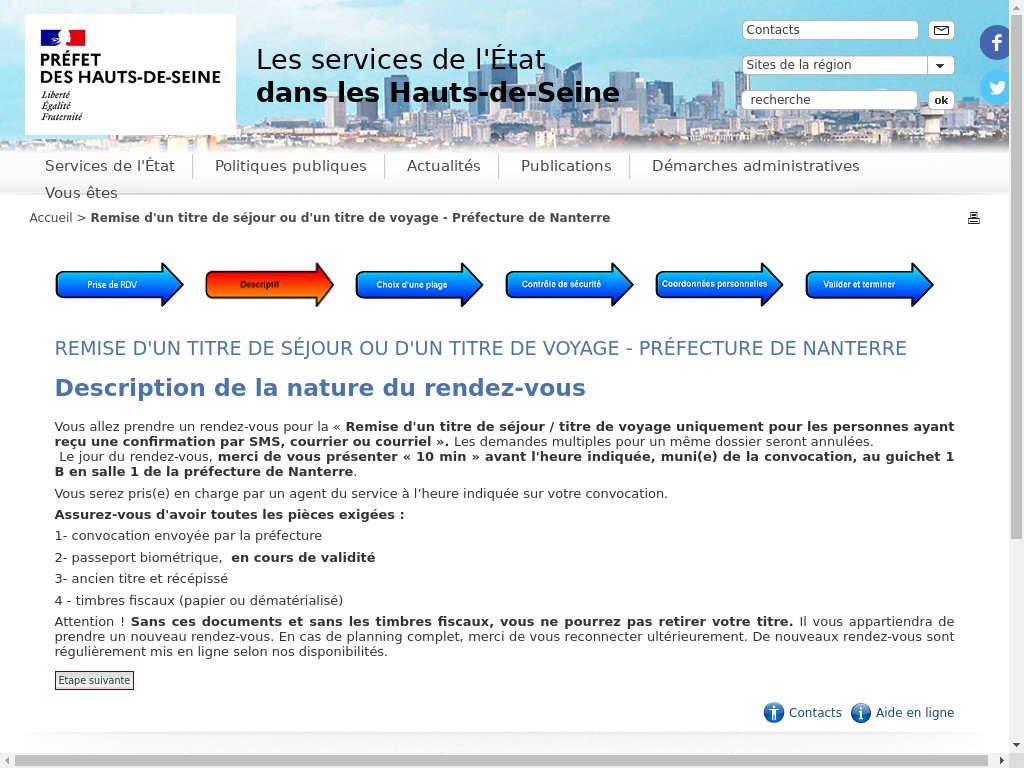The image size is (1024, 768).
Task: Open the 'Politiques publiques' menu
Action: click(291, 166)
